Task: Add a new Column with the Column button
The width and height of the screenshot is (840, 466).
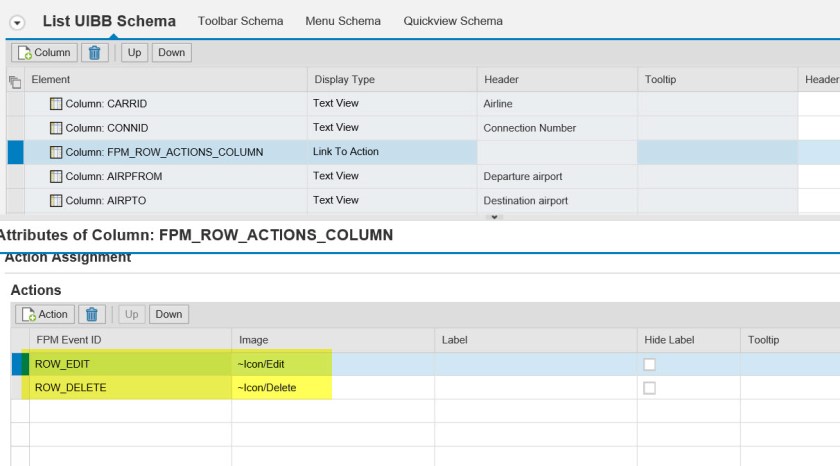Action: pos(44,52)
